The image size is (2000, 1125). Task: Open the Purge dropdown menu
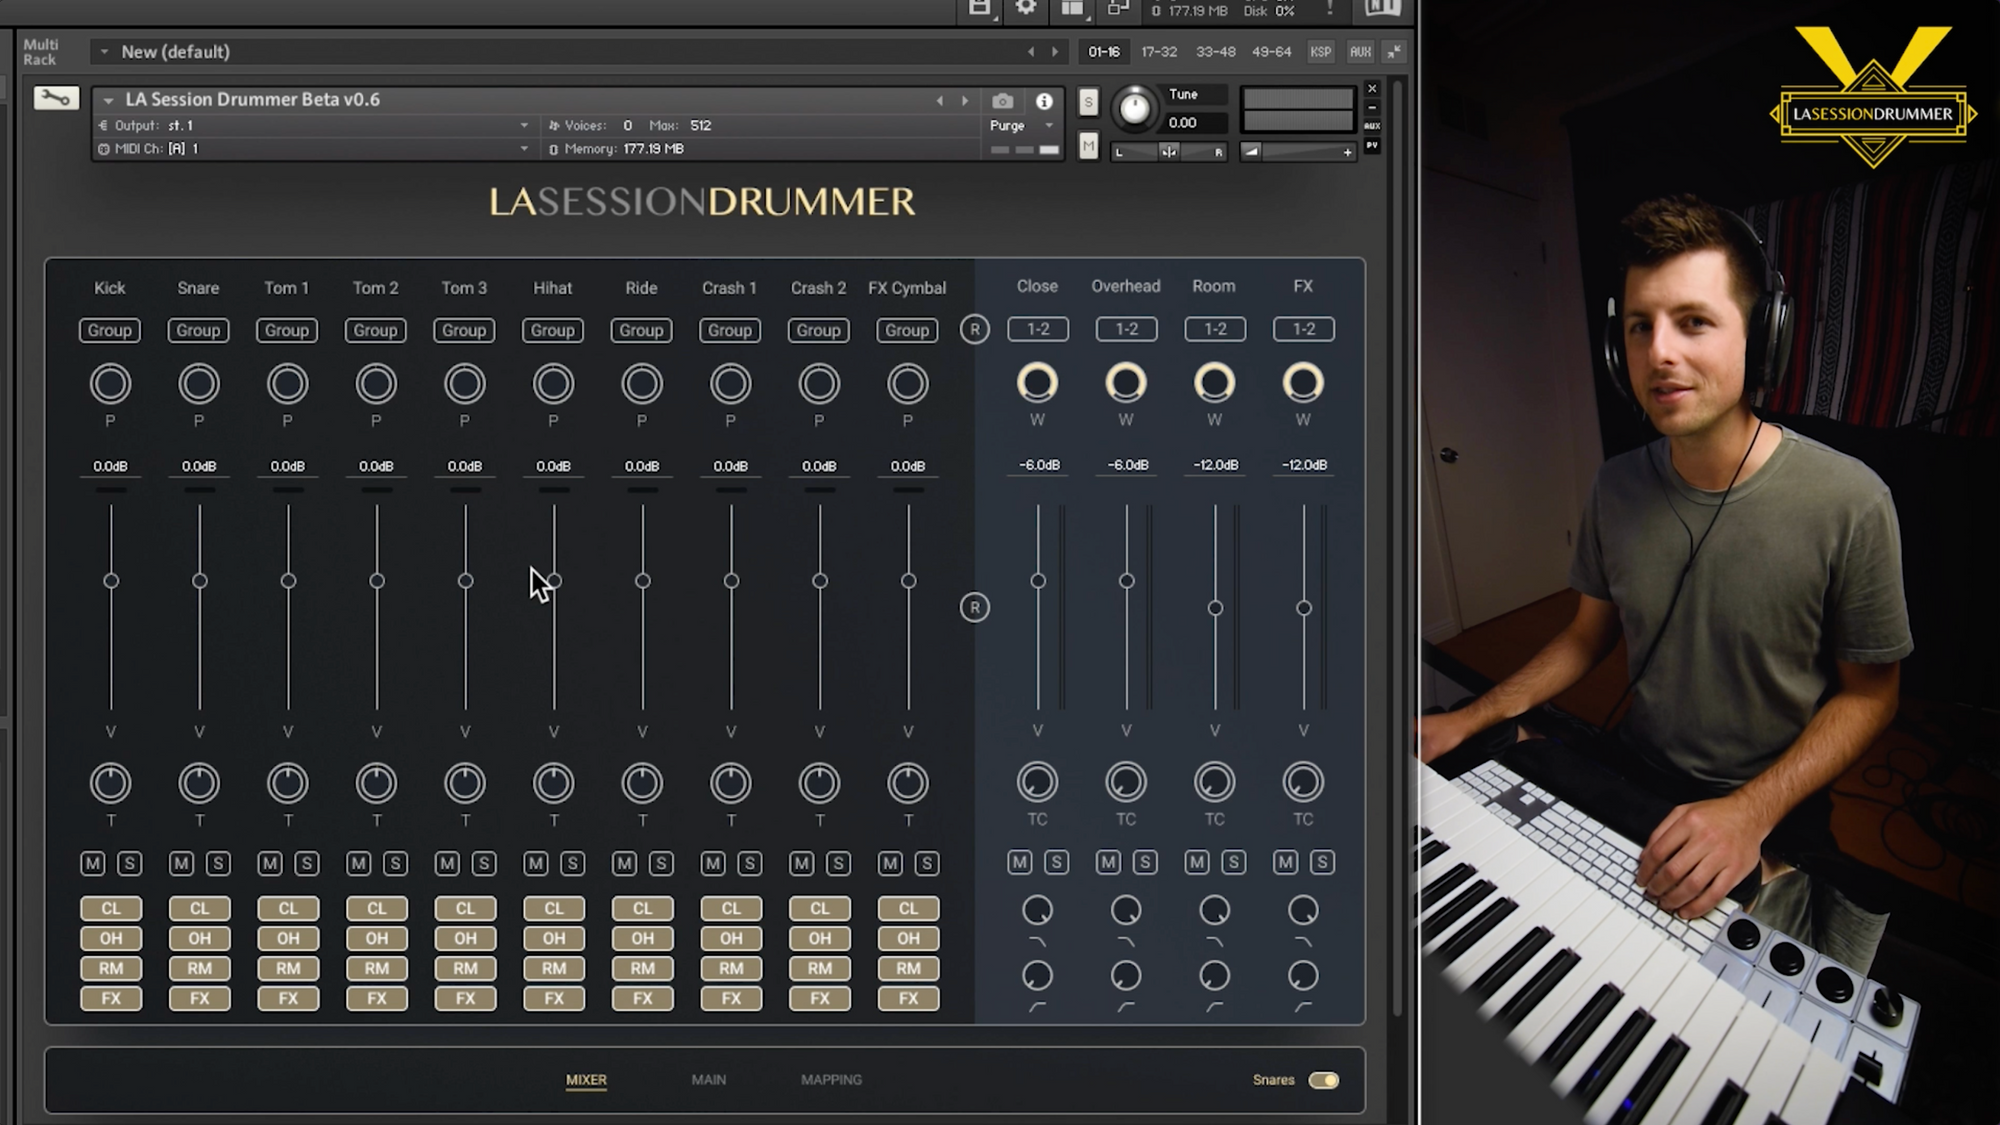[1013, 125]
